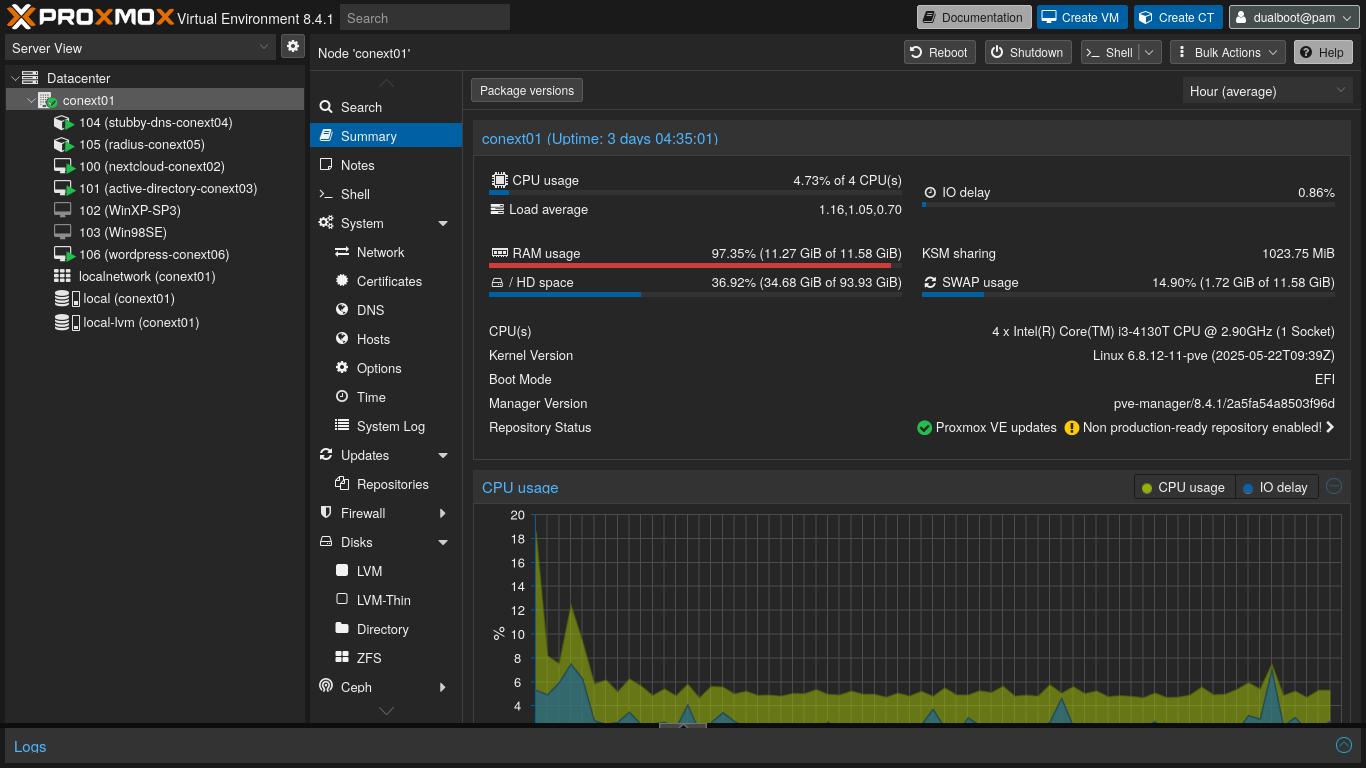This screenshot has height=768, width=1366.
Task: Click the Repositories icon
Action: (342, 484)
